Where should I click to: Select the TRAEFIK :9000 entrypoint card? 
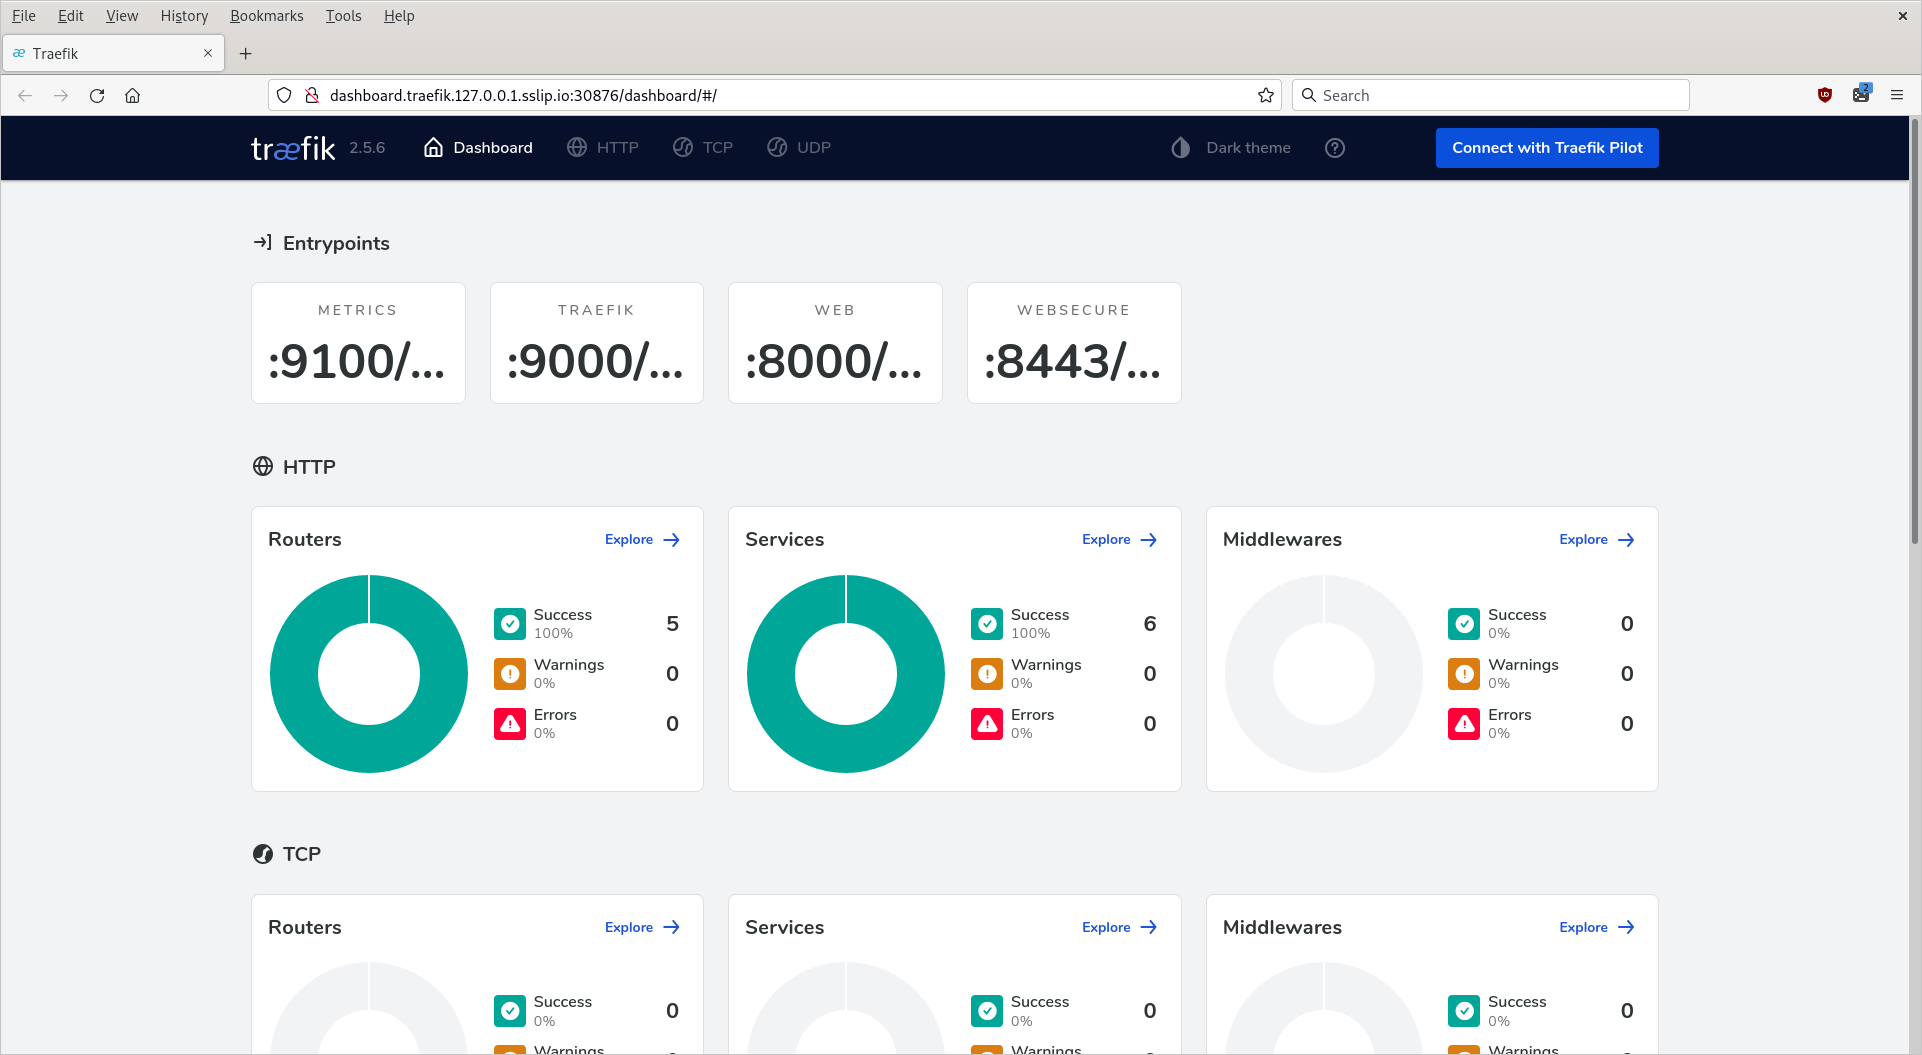pos(597,343)
